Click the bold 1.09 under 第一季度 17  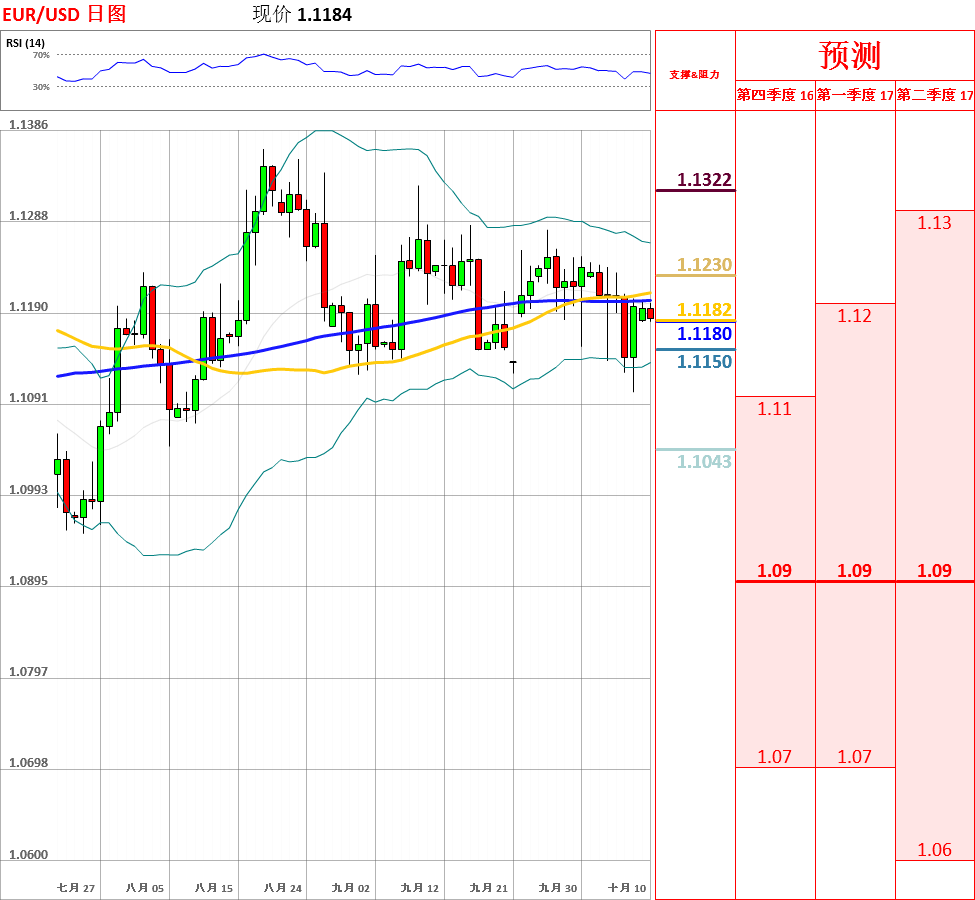(x=854, y=570)
